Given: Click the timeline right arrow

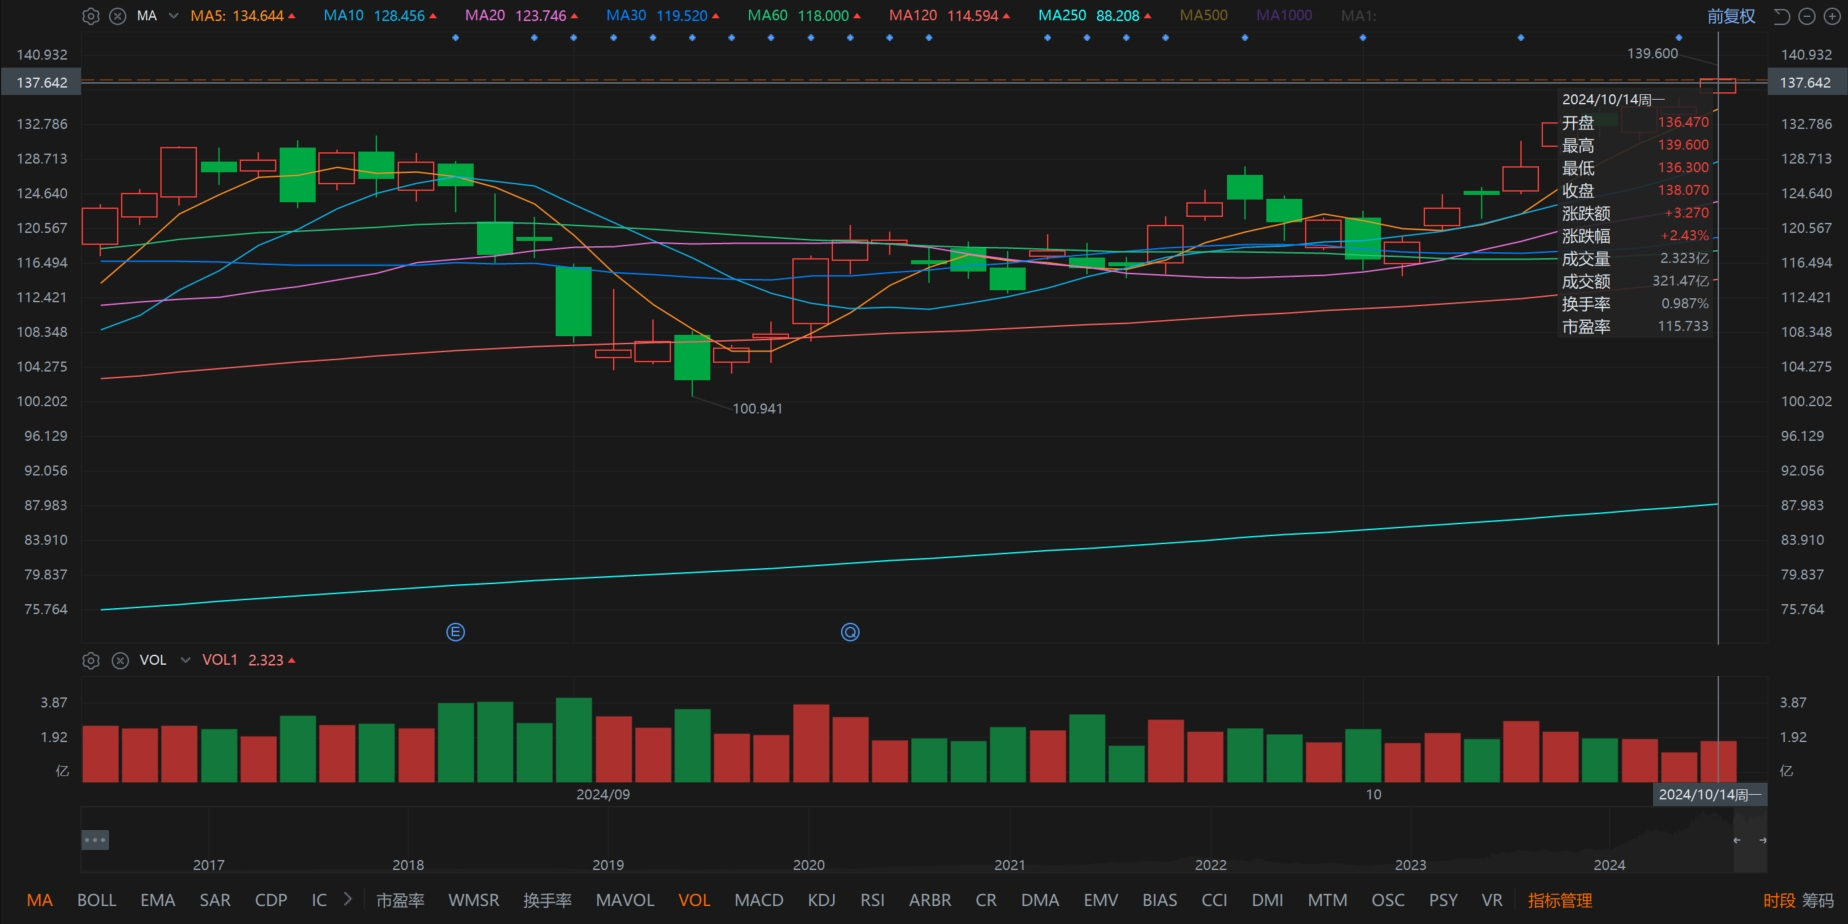Looking at the screenshot, I should point(1762,840).
